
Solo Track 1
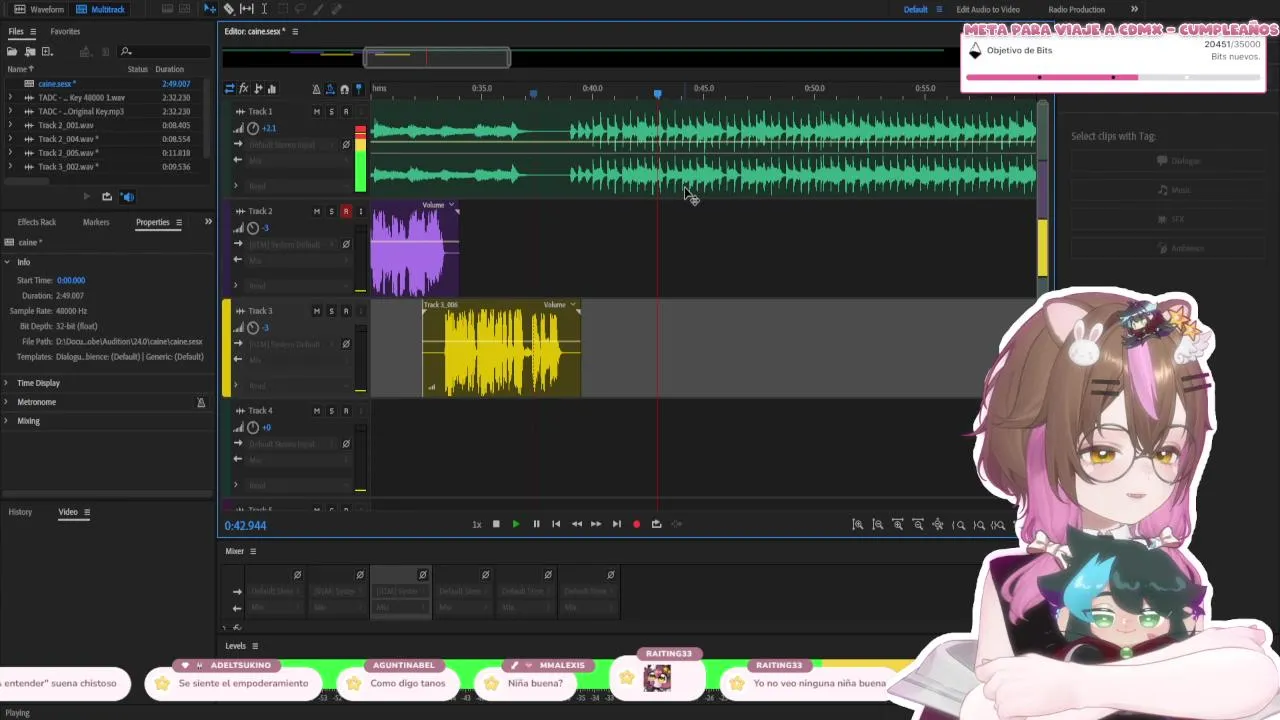click(331, 112)
